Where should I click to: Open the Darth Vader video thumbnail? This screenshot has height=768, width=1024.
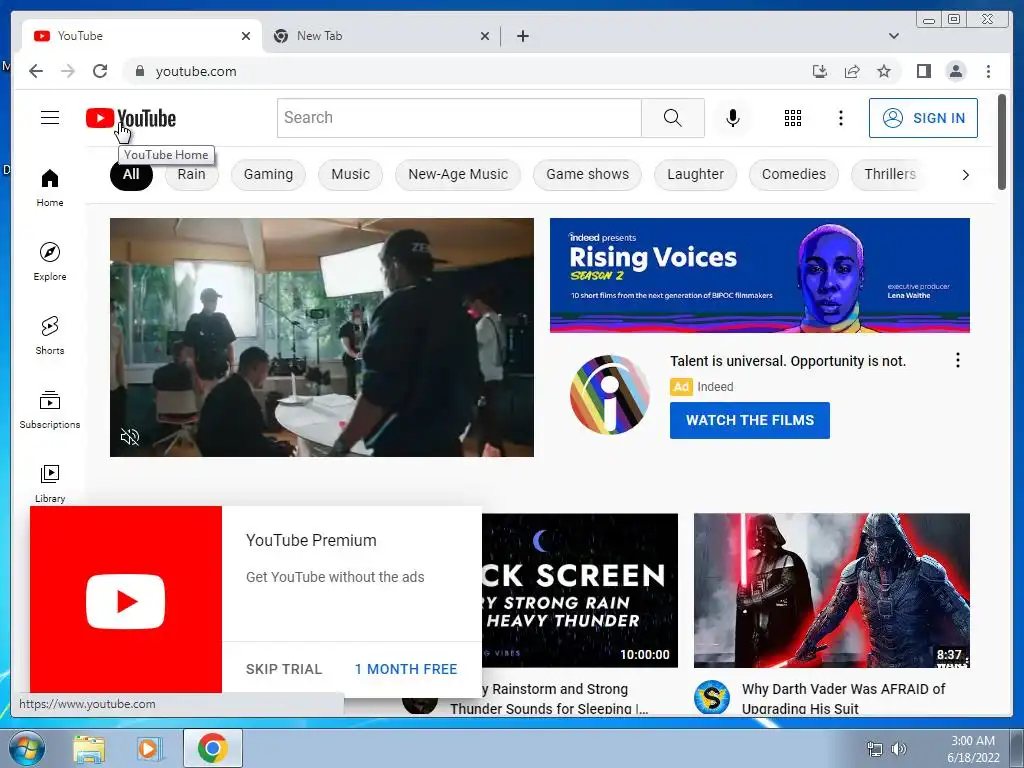(x=831, y=590)
